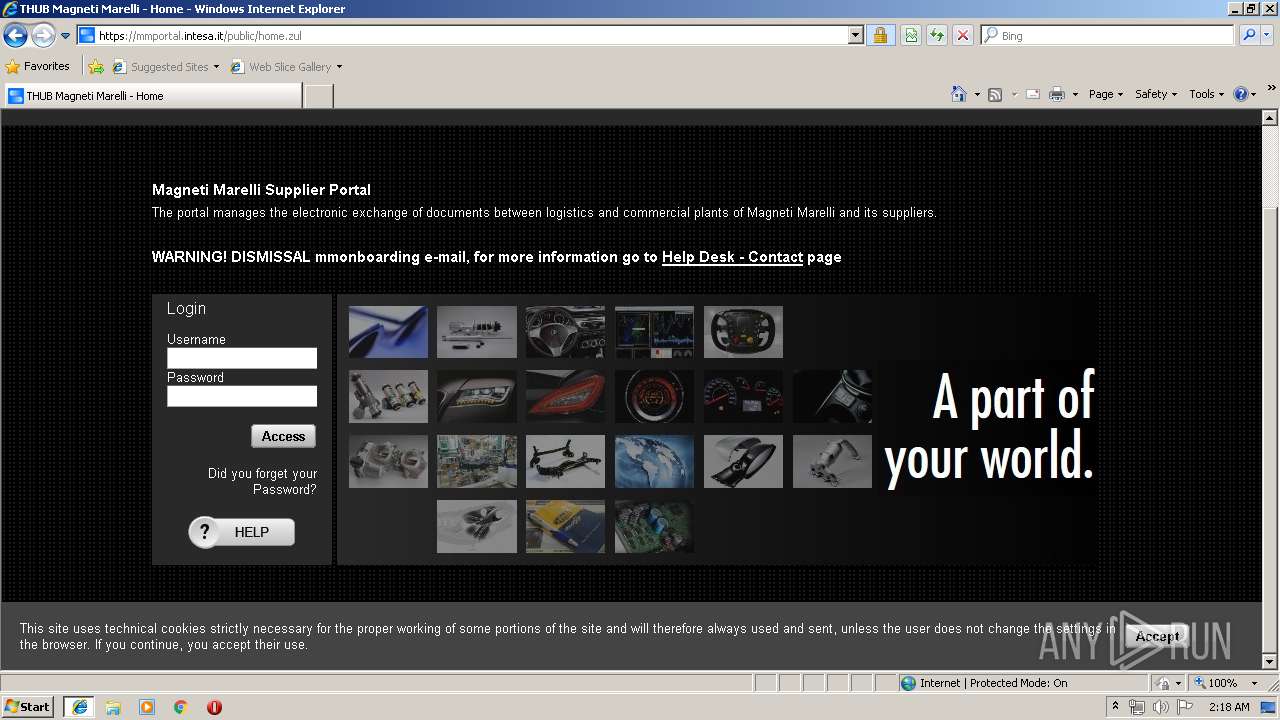1280x720 pixels.
Task: Open the Safety menu
Action: pos(1155,94)
